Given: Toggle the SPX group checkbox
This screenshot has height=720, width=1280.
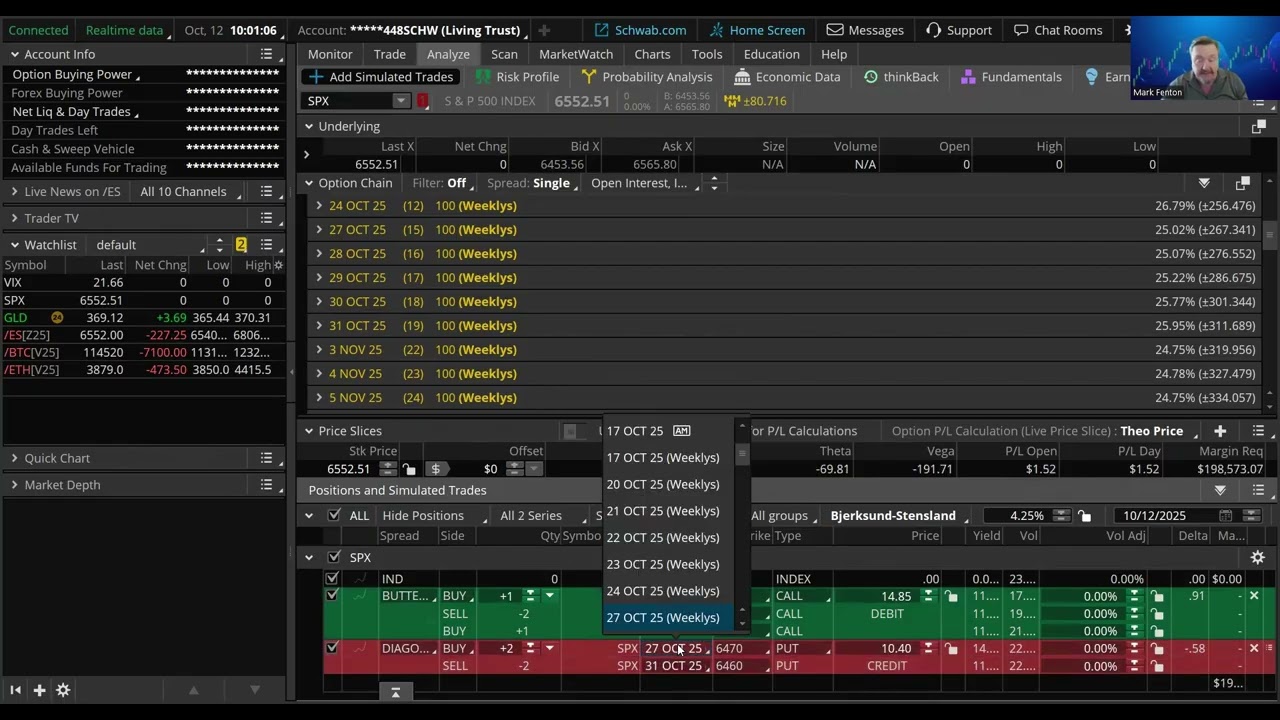Looking at the screenshot, I should tap(334, 558).
